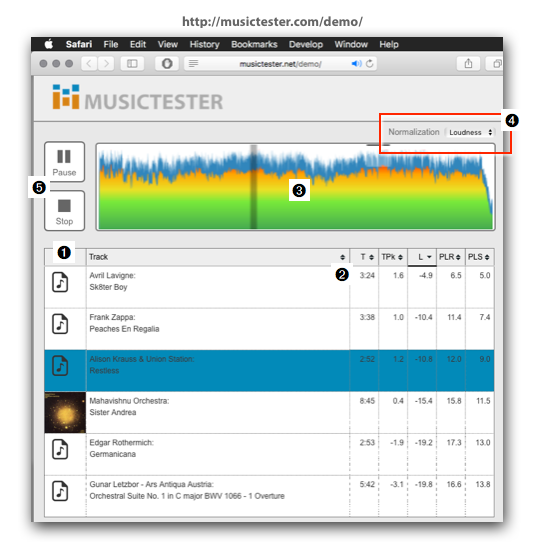The width and height of the screenshot is (539, 552).
Task: Seek in the loudness waveform display
Action: click(x=295, y=187)
